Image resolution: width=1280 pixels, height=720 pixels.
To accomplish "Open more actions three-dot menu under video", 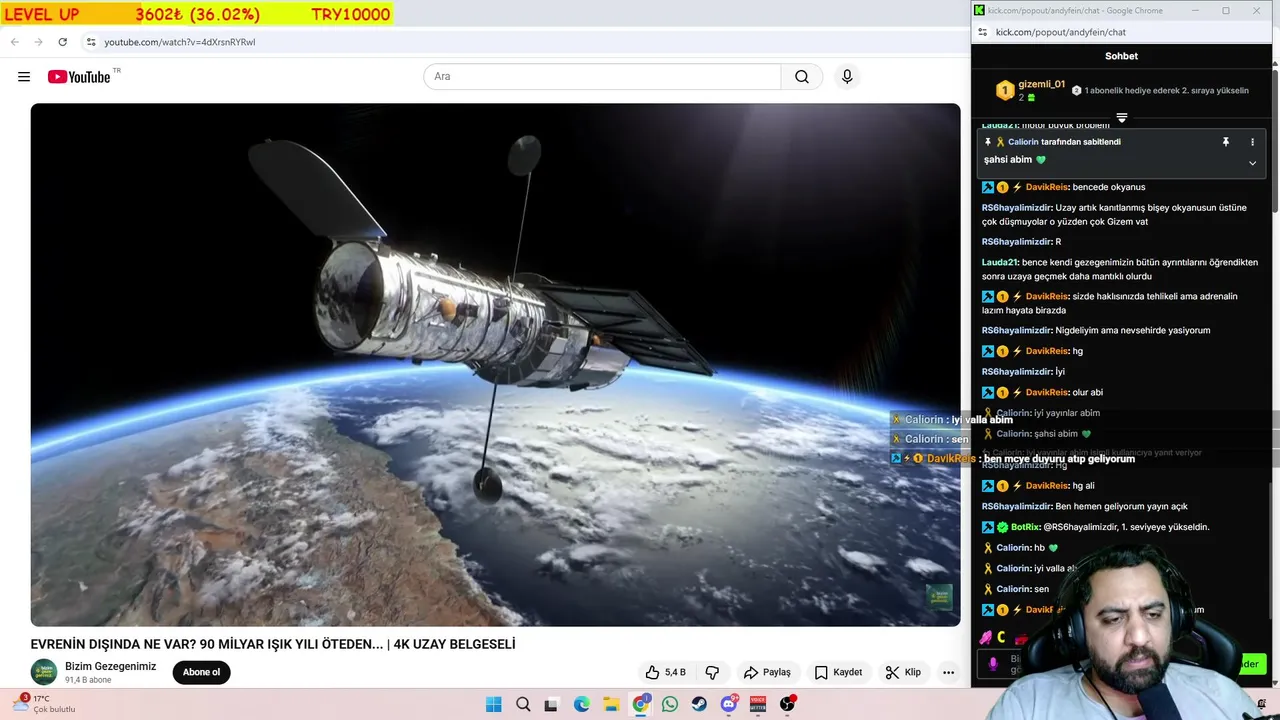I will click(x=948, y=672).
